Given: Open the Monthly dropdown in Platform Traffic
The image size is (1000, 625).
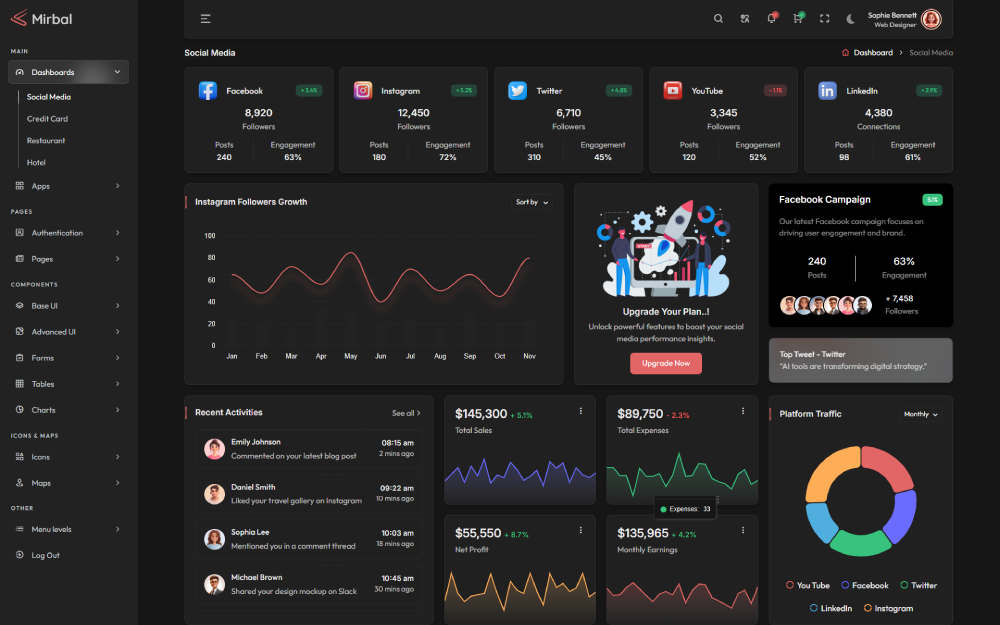Looking at the screenshot, I should pos(920,414).
